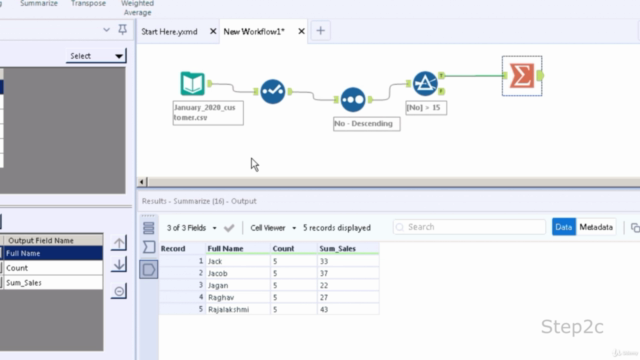Select the Sort tool node
Viewport: 640px width, 360px height.
pyautogui.click(x=353, y=100)
